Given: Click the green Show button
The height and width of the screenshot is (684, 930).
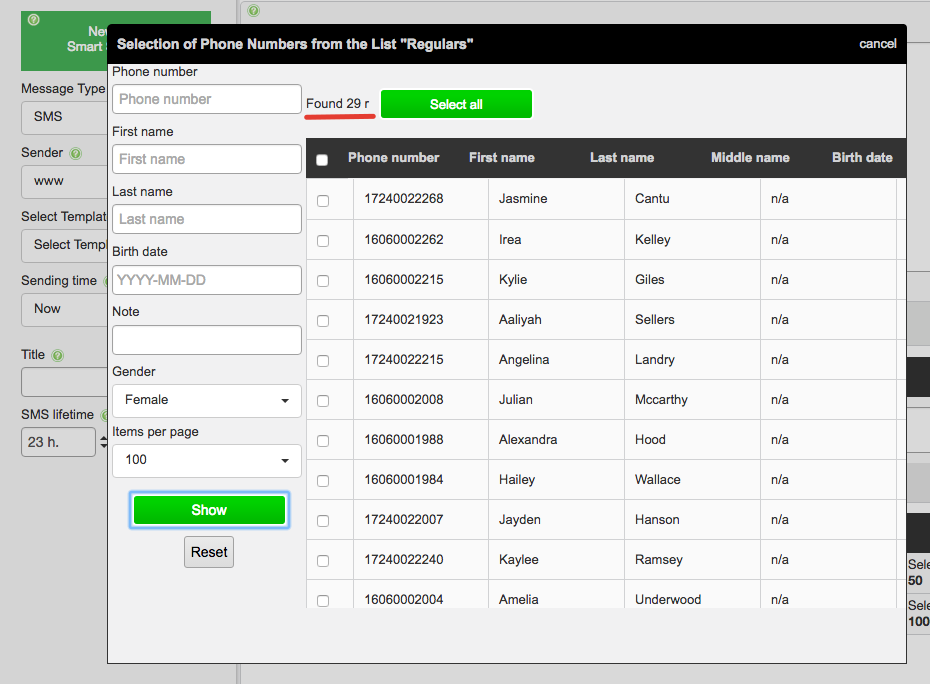Looking at the screenshot, I should click(x=209, y=510).
